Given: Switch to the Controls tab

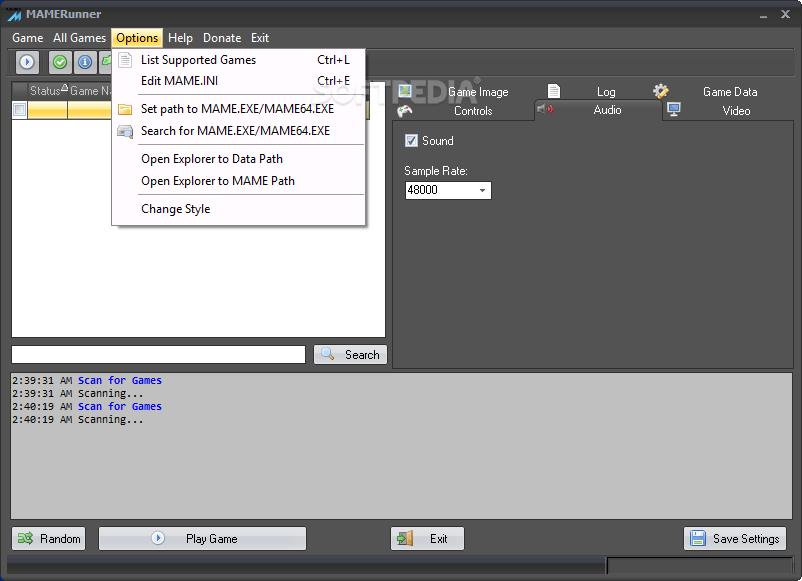Looking at the screenshot, I should (473, 111).
